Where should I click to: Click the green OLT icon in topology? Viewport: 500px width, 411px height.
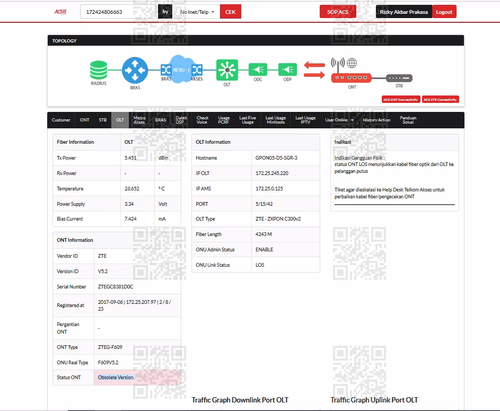tap(227, 70)
